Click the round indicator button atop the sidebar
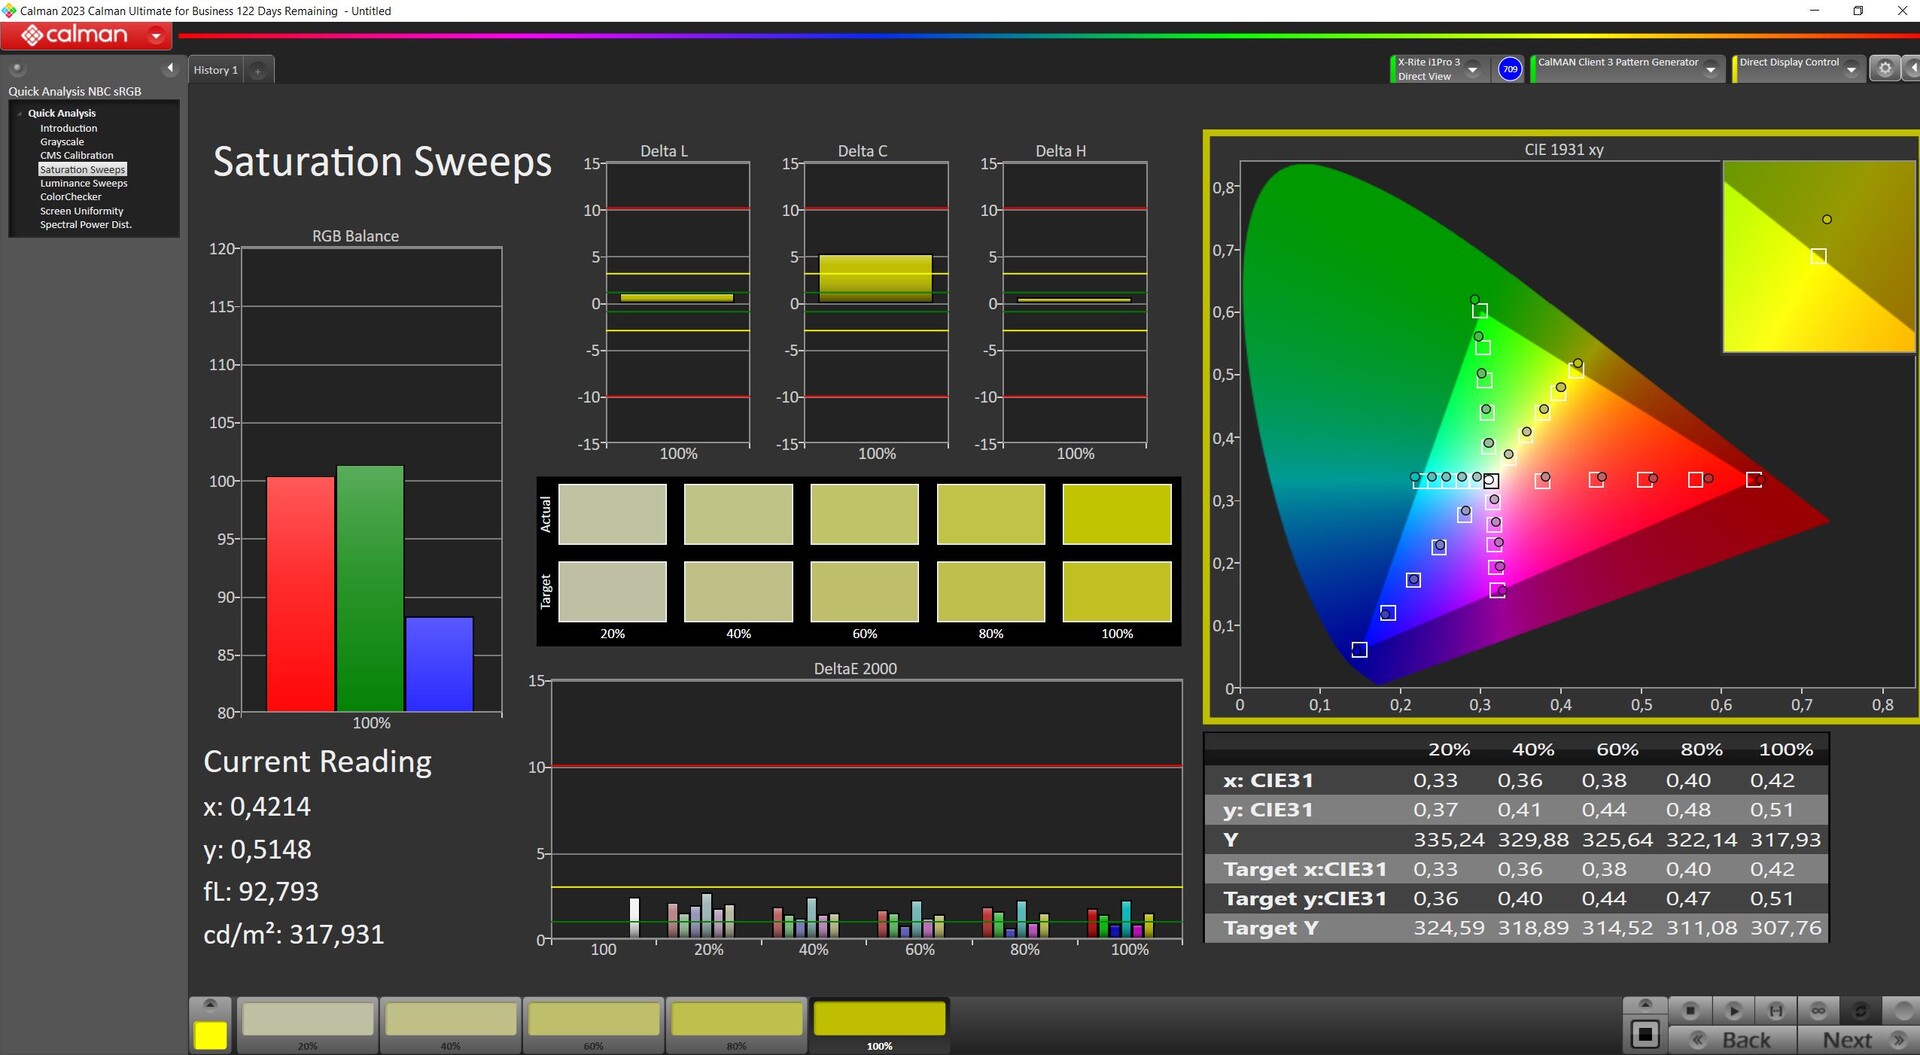The image size is (1920, 1055). coord(17,69)
